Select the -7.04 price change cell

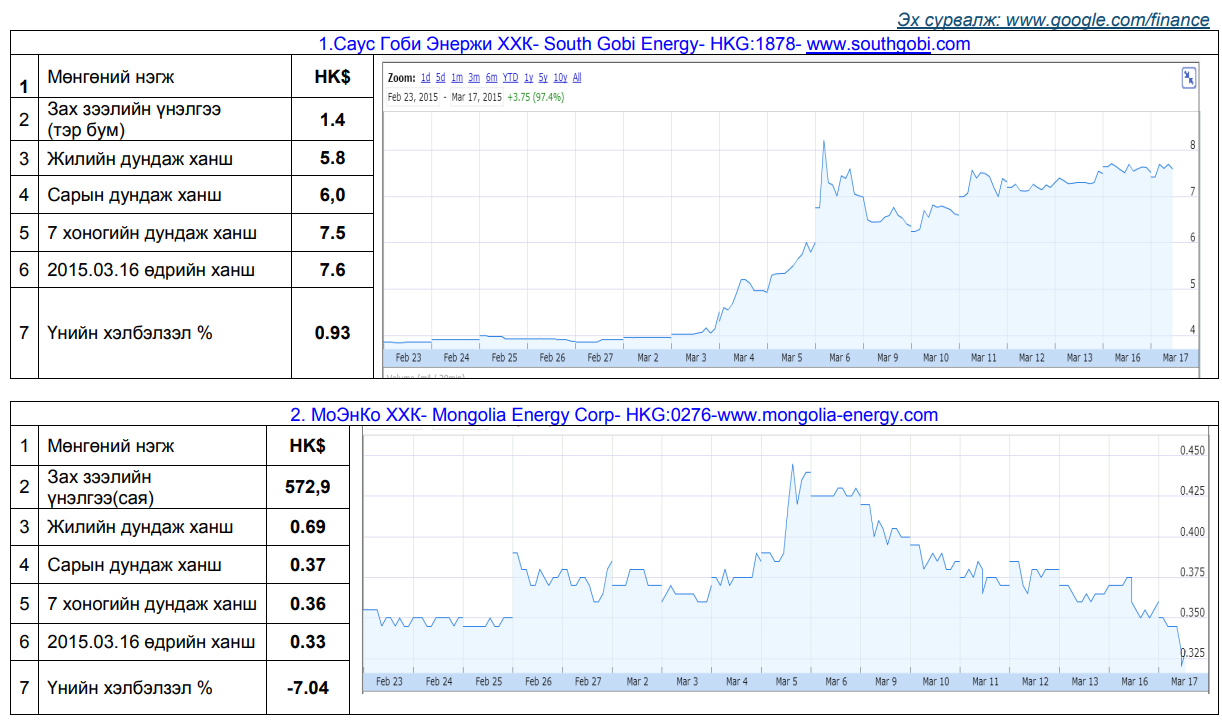(308, 688)
